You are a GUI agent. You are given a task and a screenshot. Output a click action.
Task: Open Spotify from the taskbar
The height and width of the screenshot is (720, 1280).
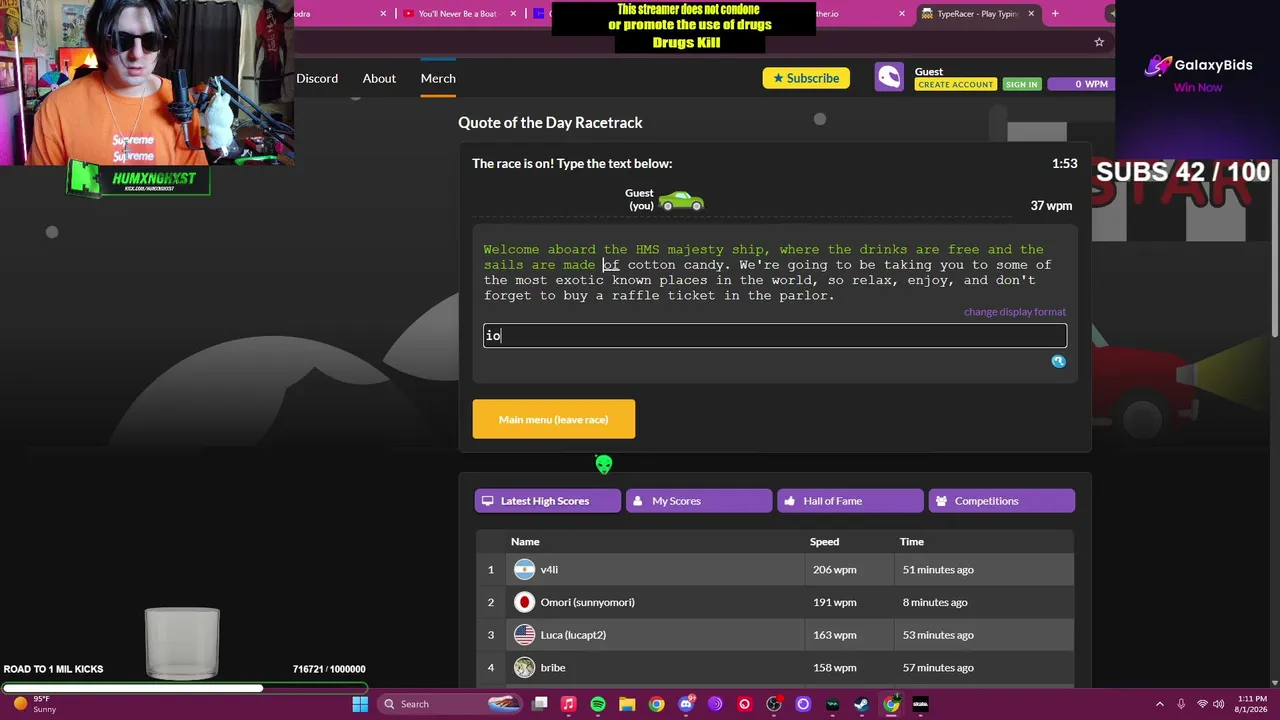[x=598, y=704]
